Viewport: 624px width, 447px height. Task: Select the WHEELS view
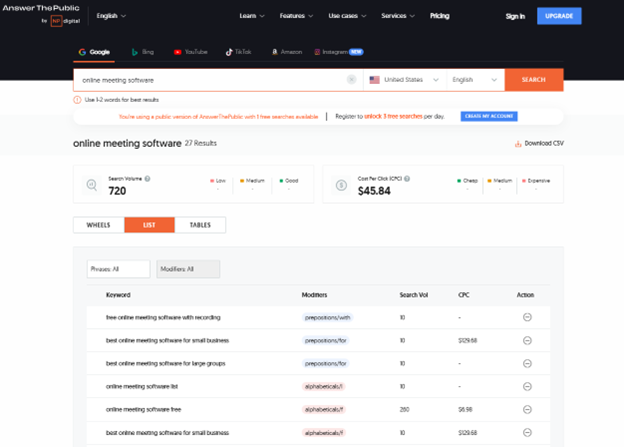click(x=99, y=225)
